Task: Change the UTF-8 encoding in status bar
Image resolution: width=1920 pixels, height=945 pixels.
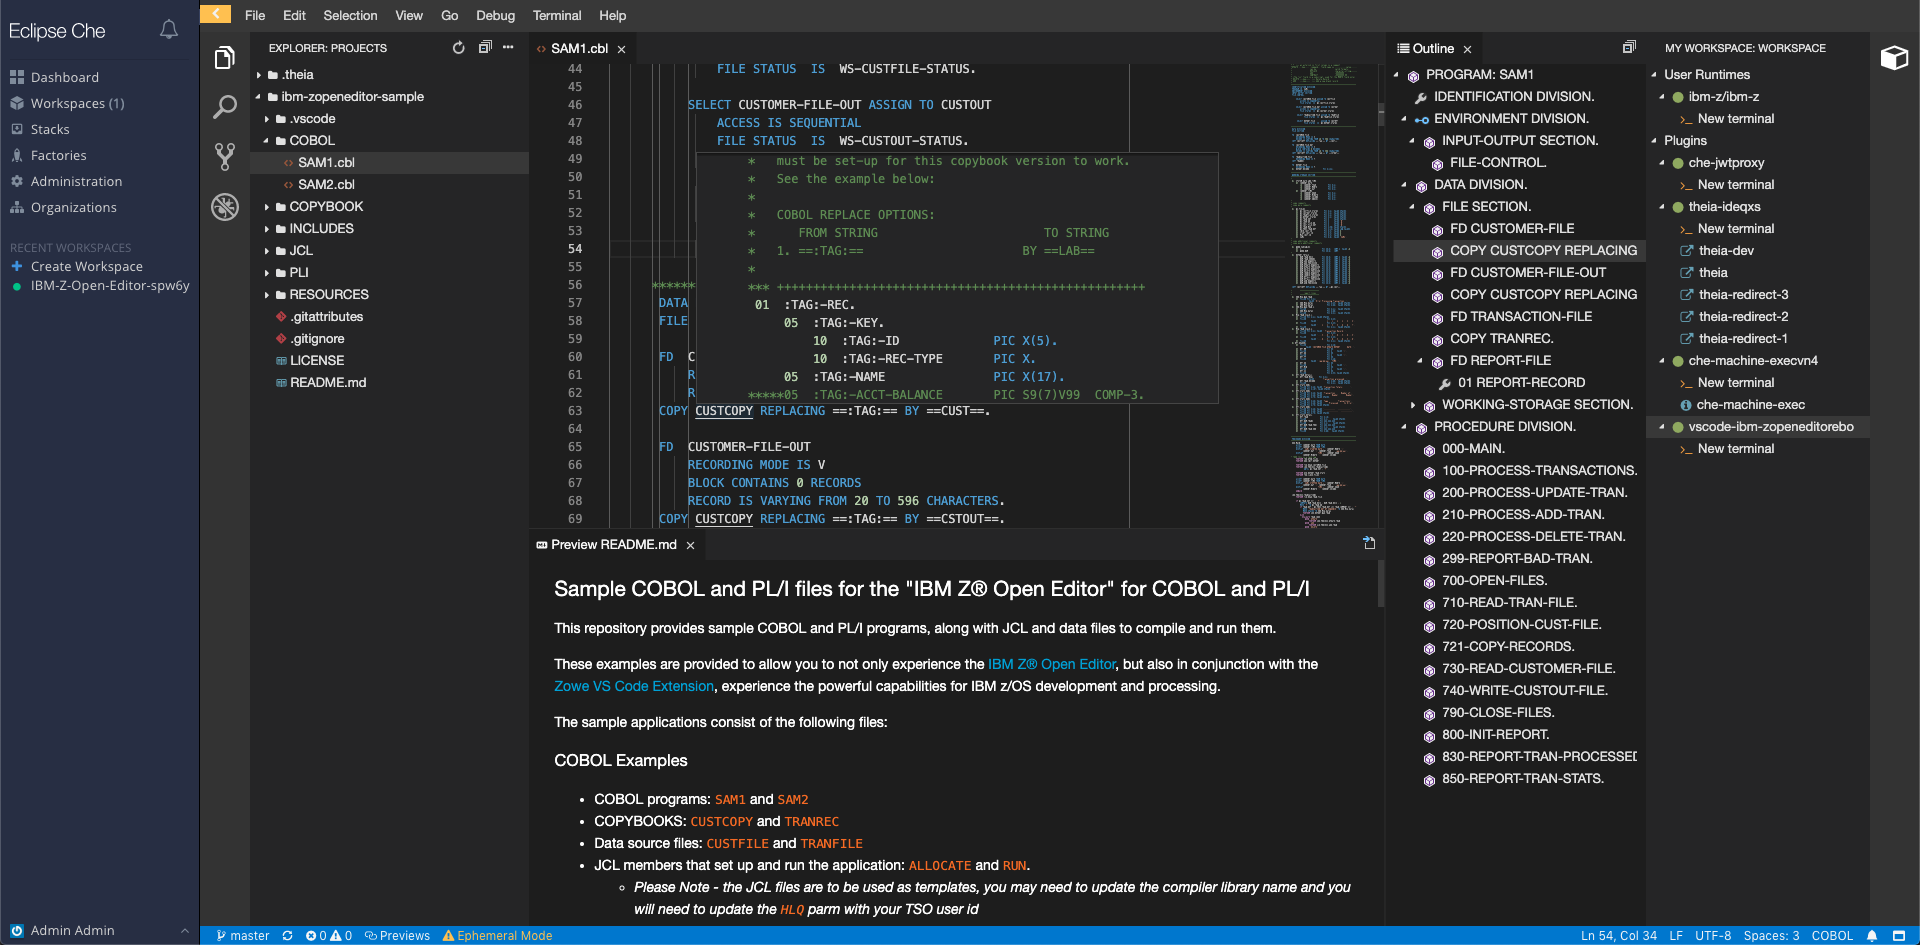Action: 1713,936
